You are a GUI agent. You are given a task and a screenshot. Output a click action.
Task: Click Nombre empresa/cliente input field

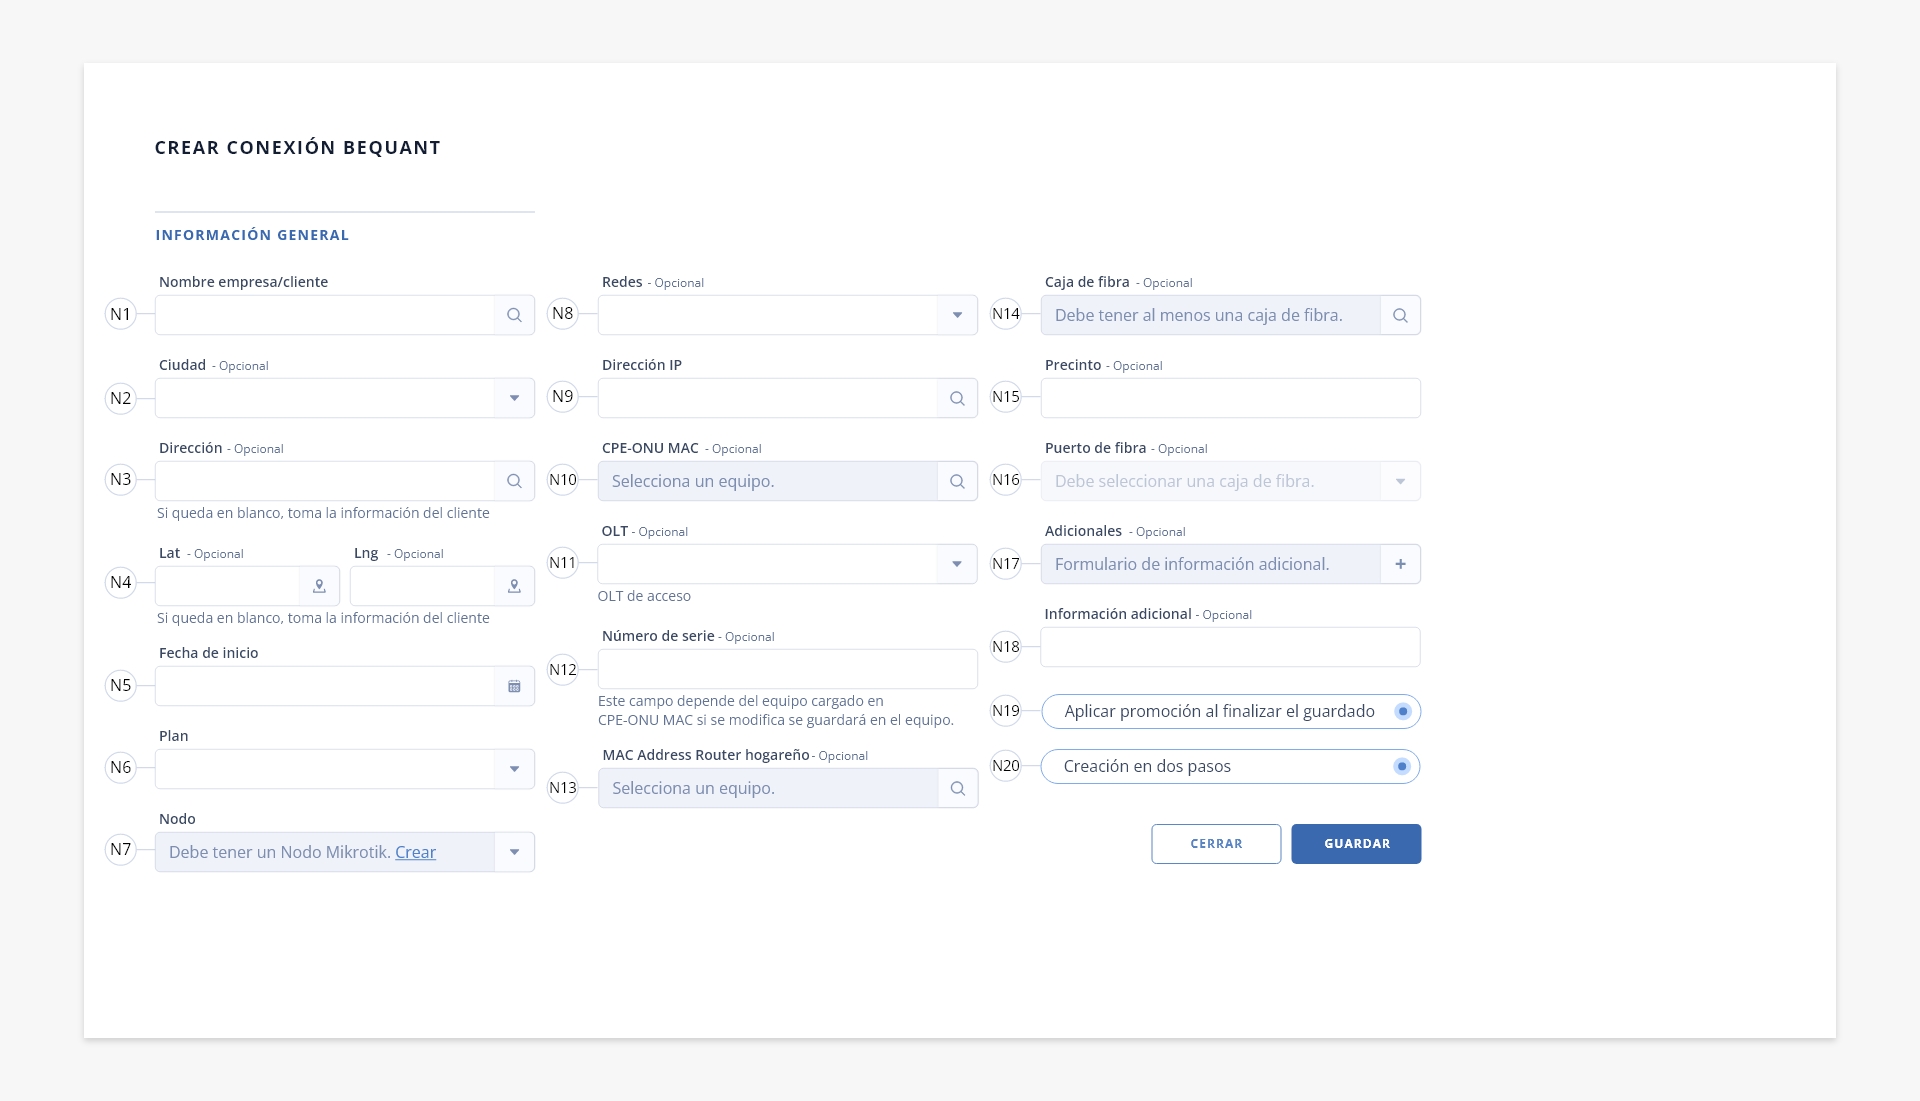(x=325, y=315)
